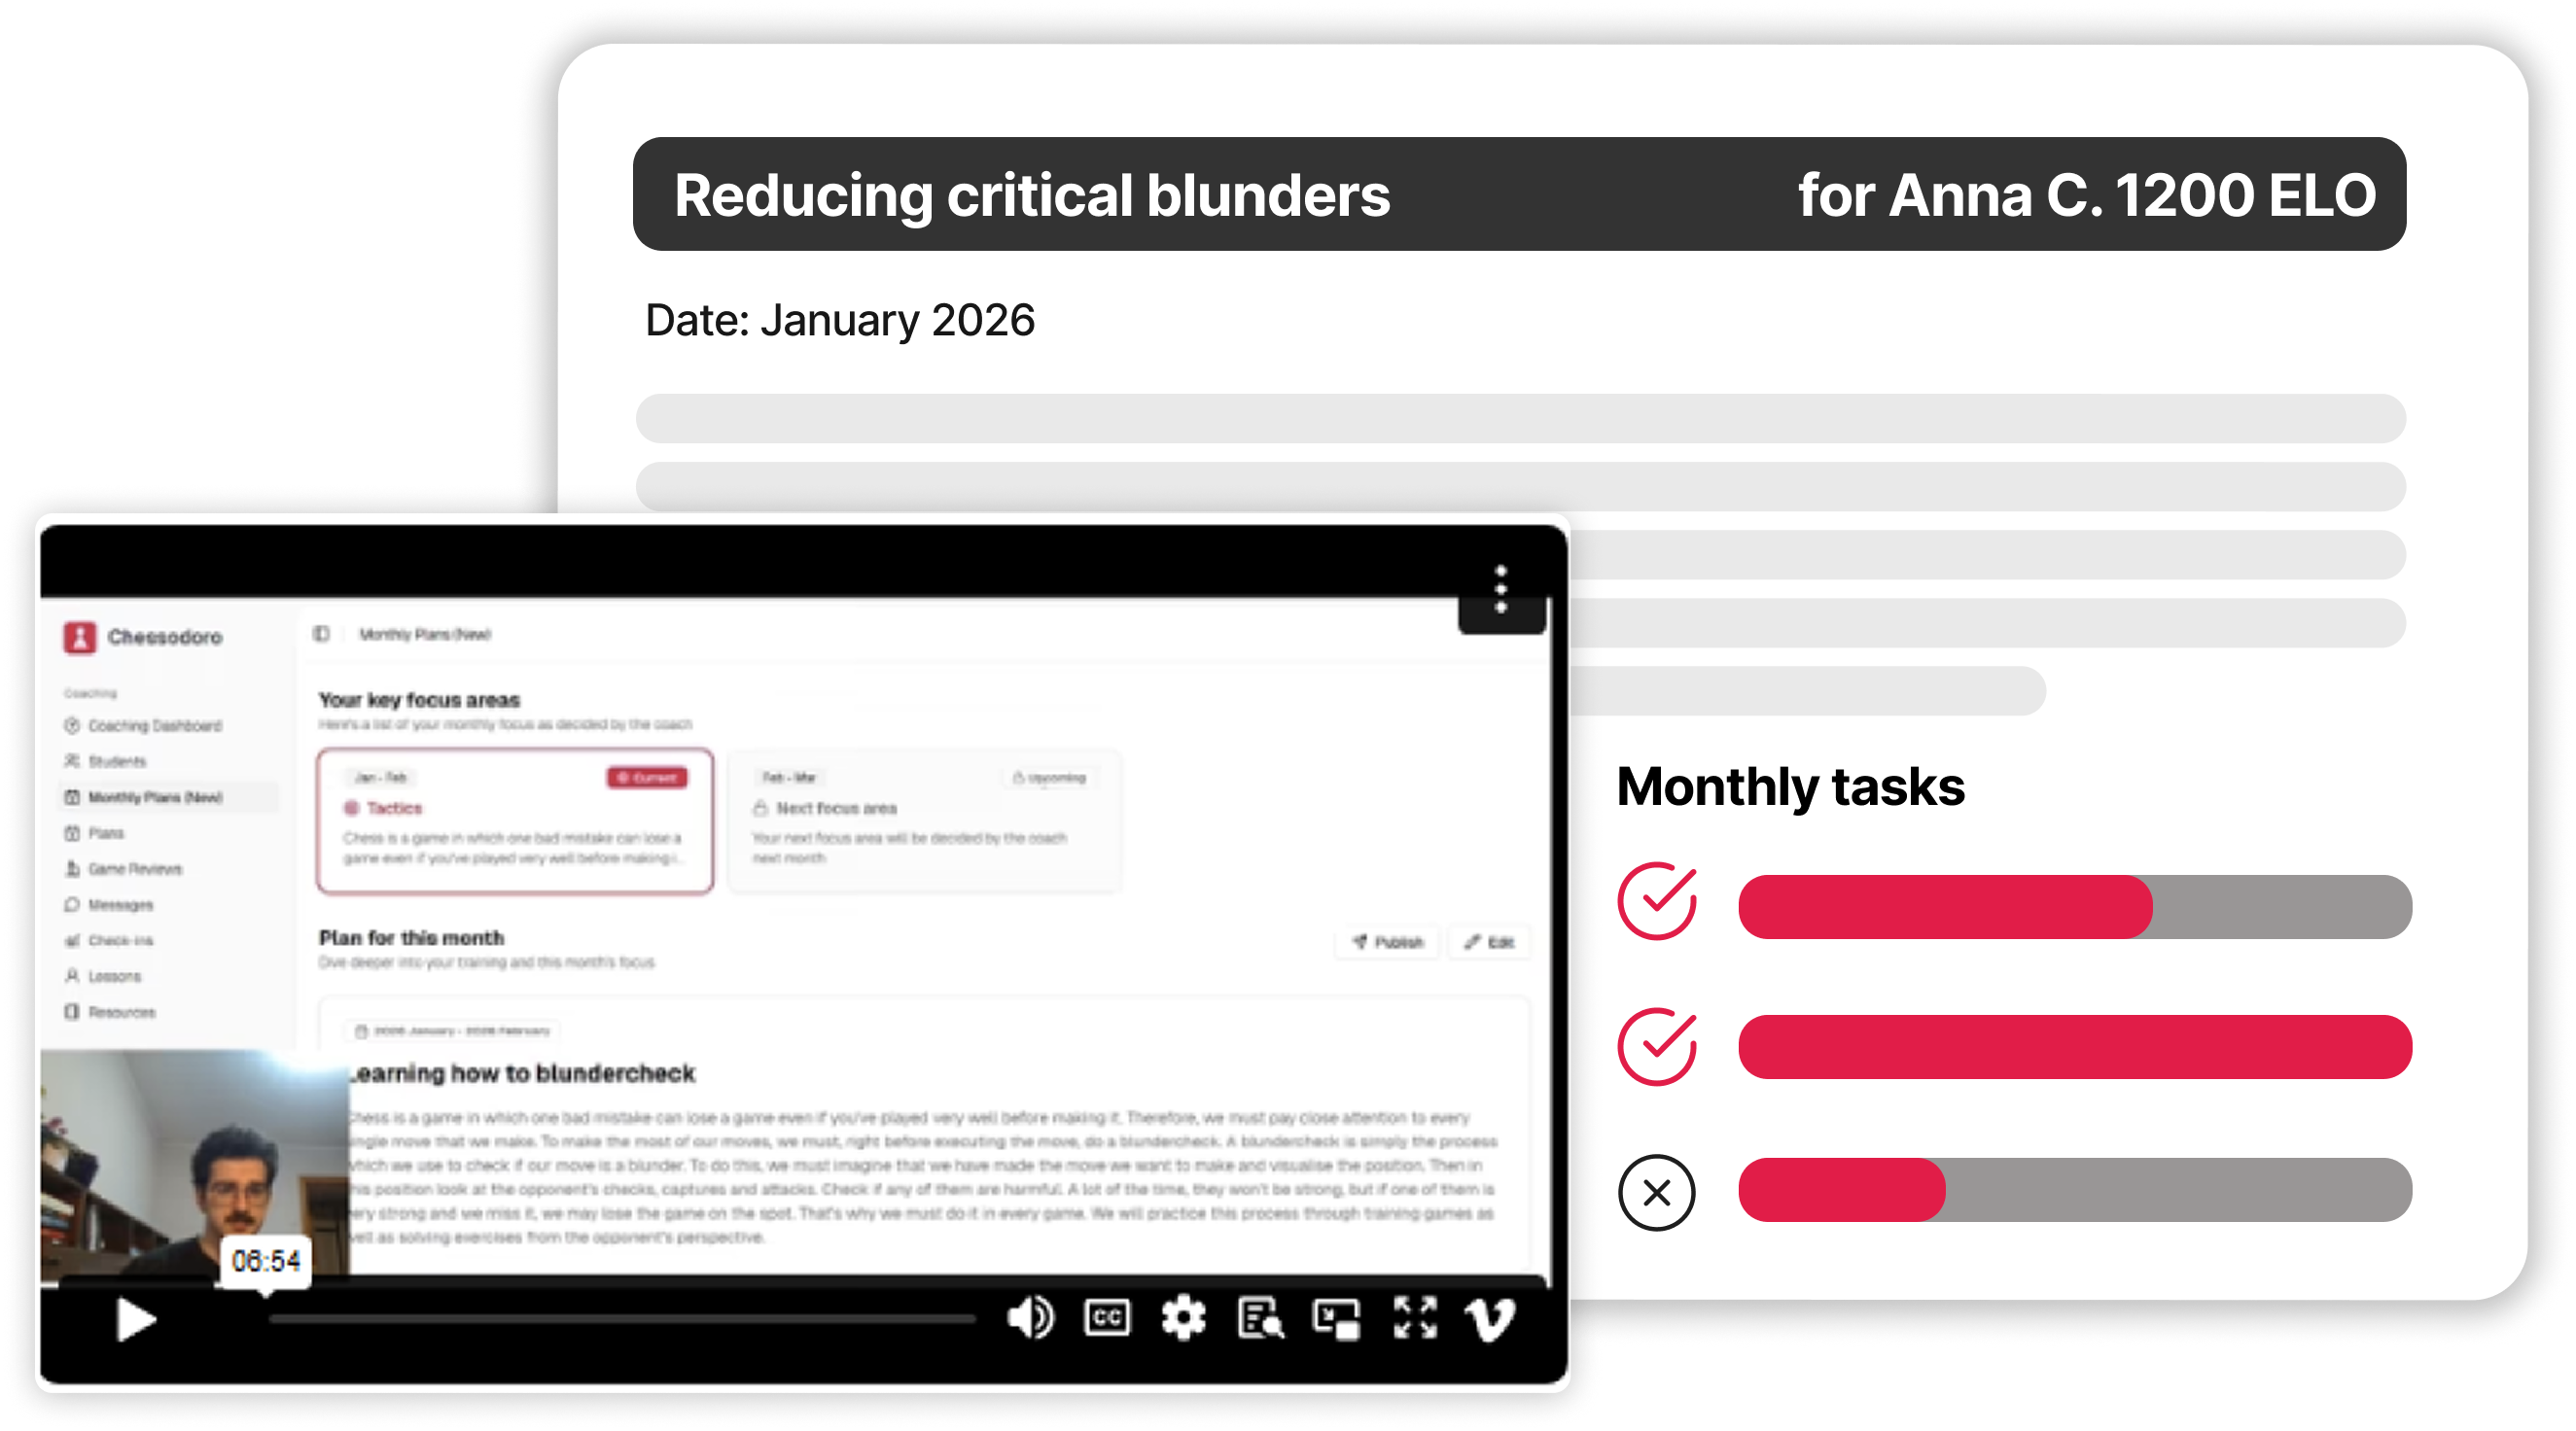Click the X circle on third task
This screenshot has height=1431, width=2576.
[1657, 1193]
